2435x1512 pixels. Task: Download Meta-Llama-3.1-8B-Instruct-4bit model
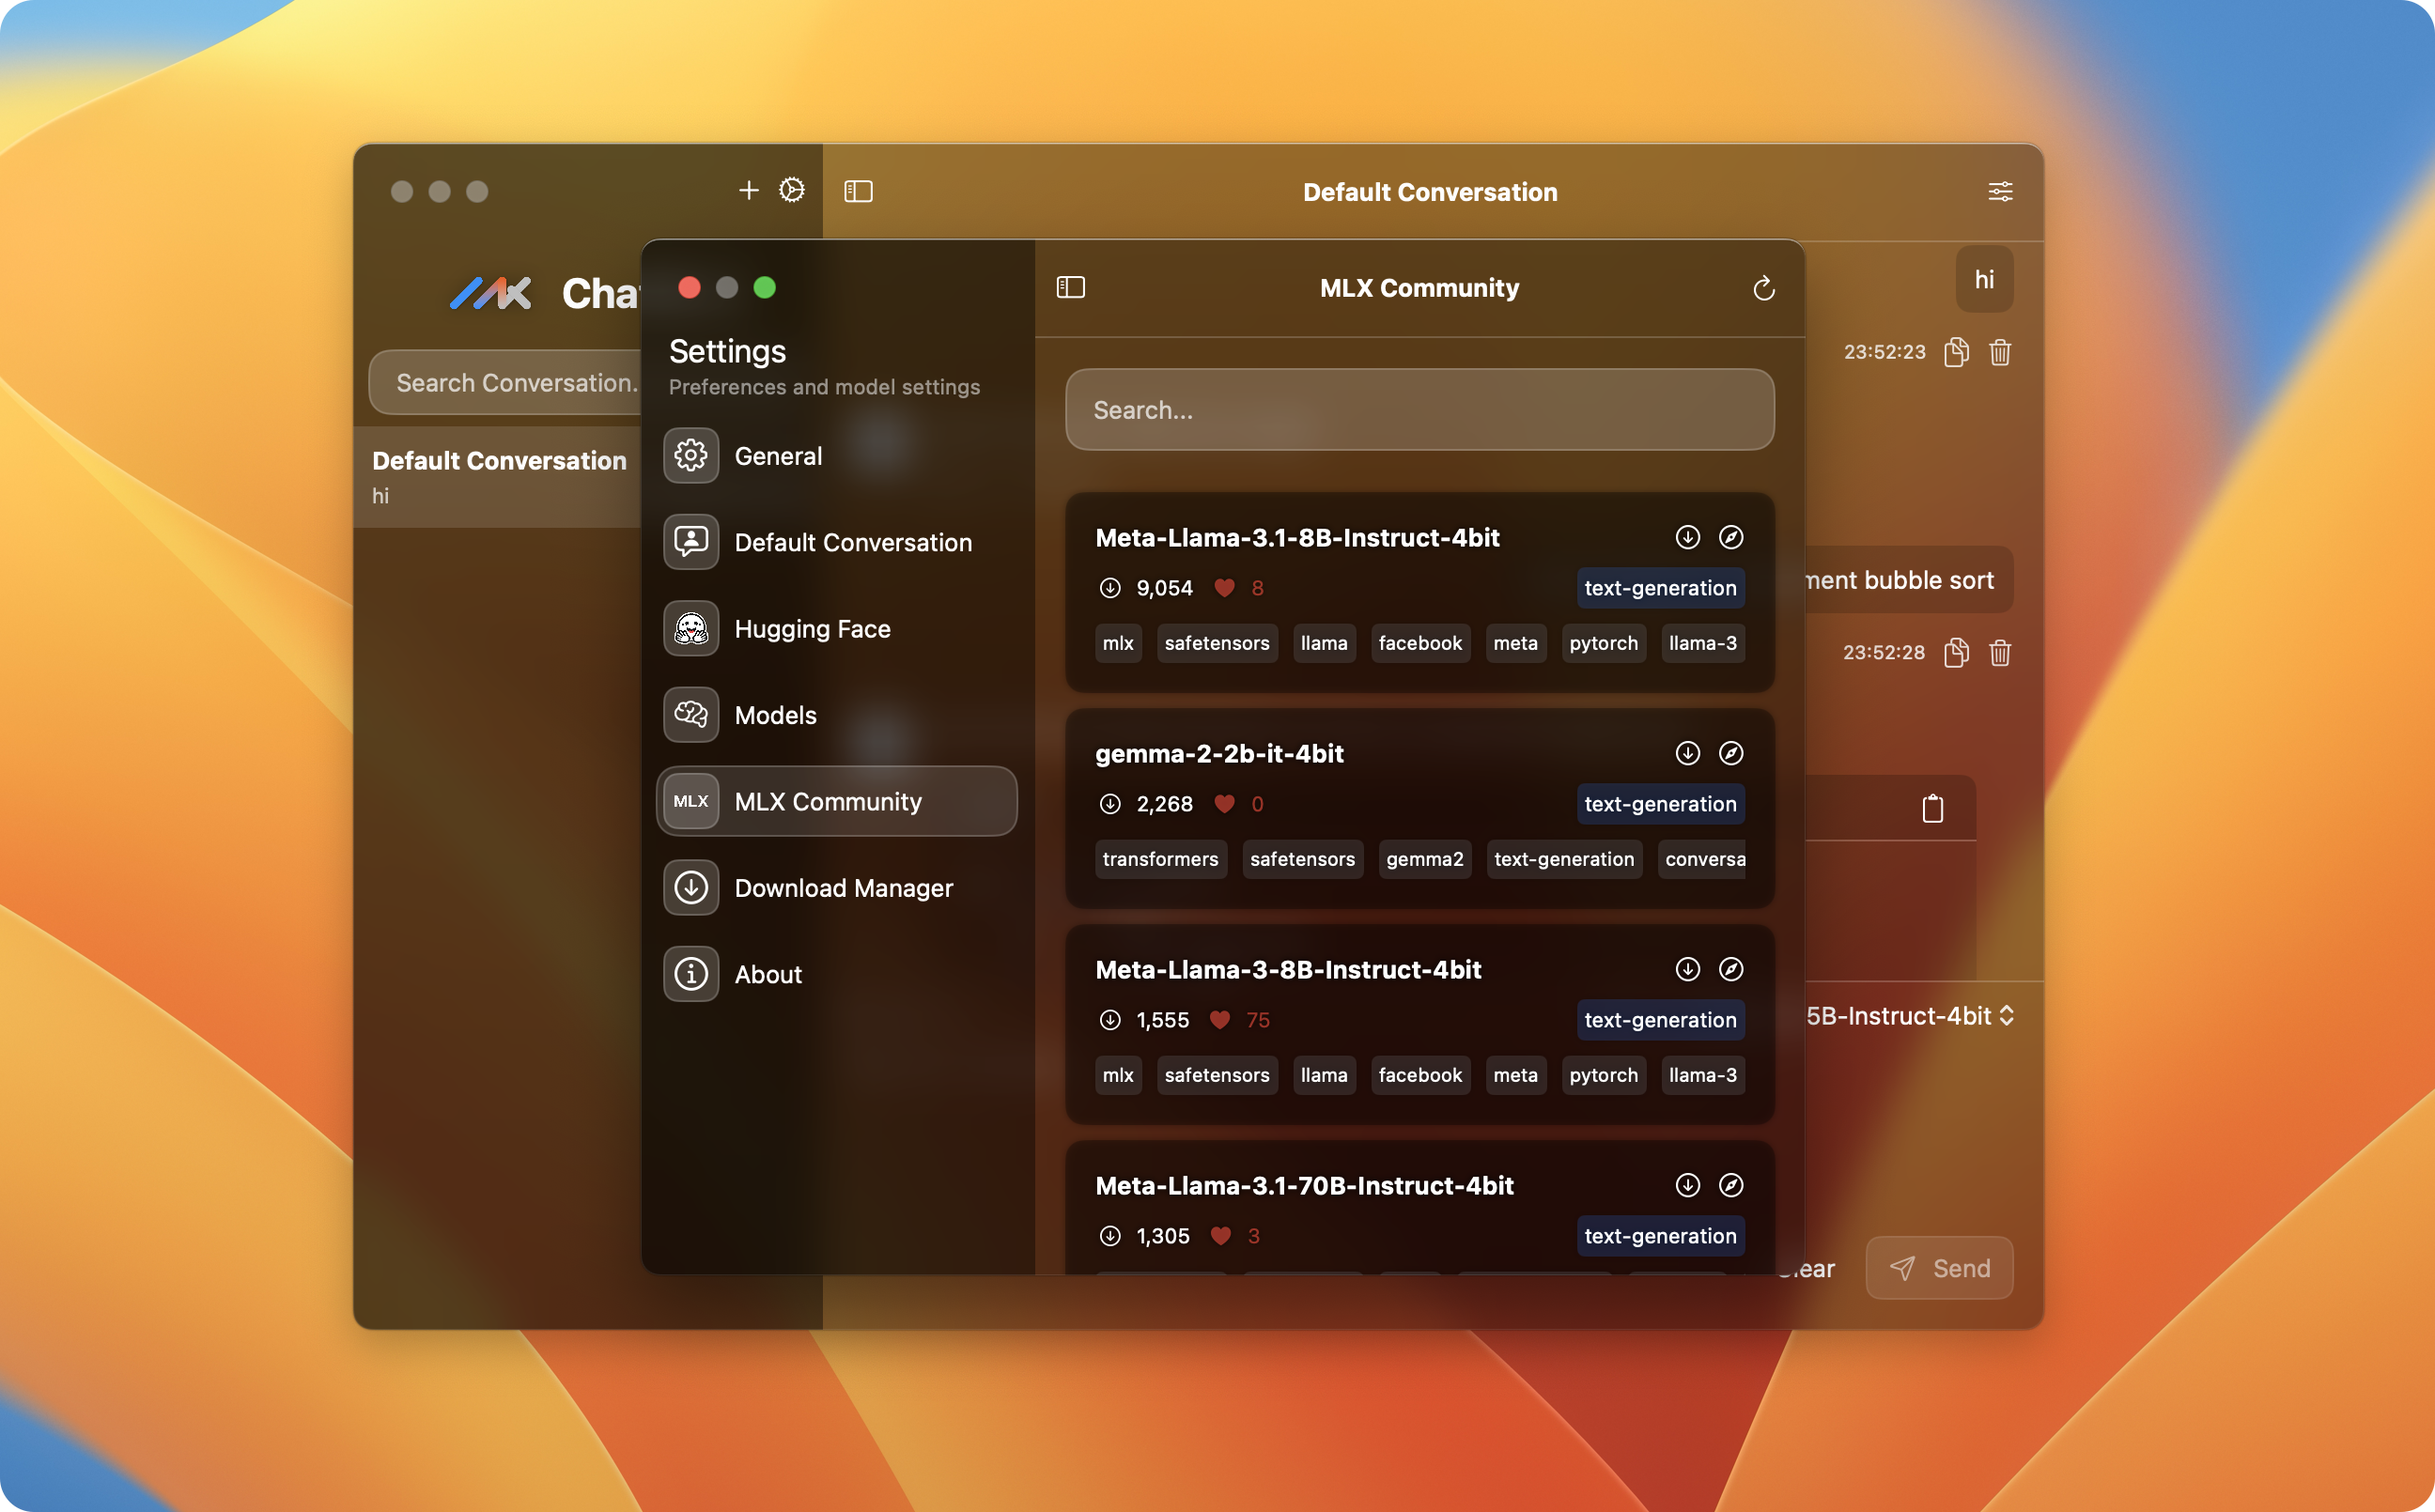[1687, 537]
